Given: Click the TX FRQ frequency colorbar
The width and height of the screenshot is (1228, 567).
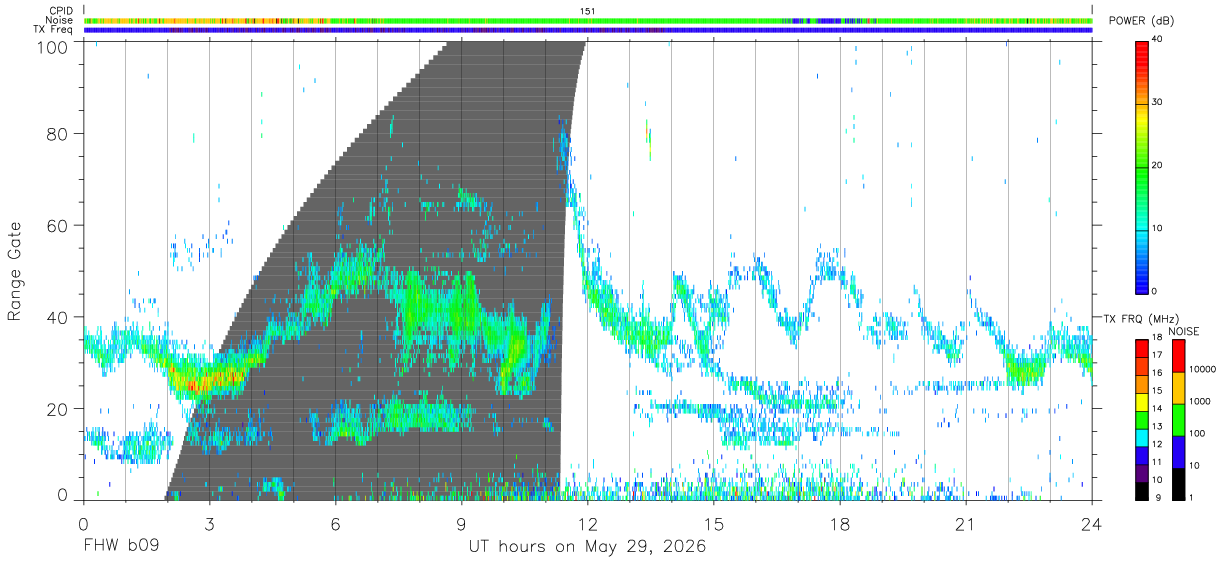Looking at the screenshot, I should [x=1142, y=418].
